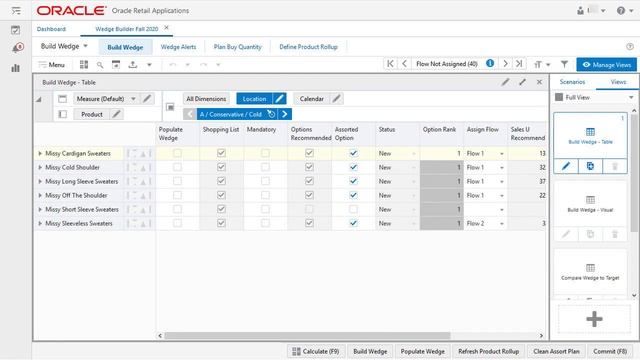Image resolution: width=640 pixels, height=360 pixels.
Task: Toggle Mandatory for Missy Sleeveless Sweaters
Action: [265, 223]
